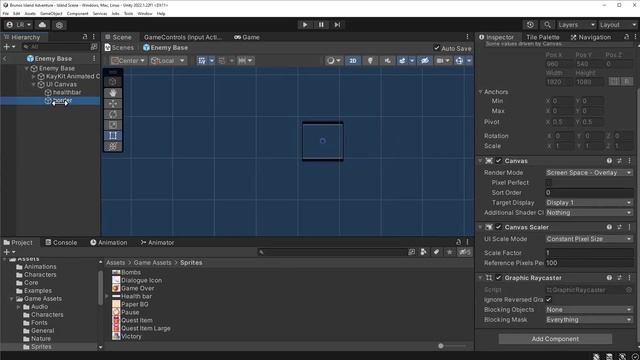Toggle 2D view mode button
Image resolution: width=640 pixels, height=360 pixels.
click(x=353, y=60)
